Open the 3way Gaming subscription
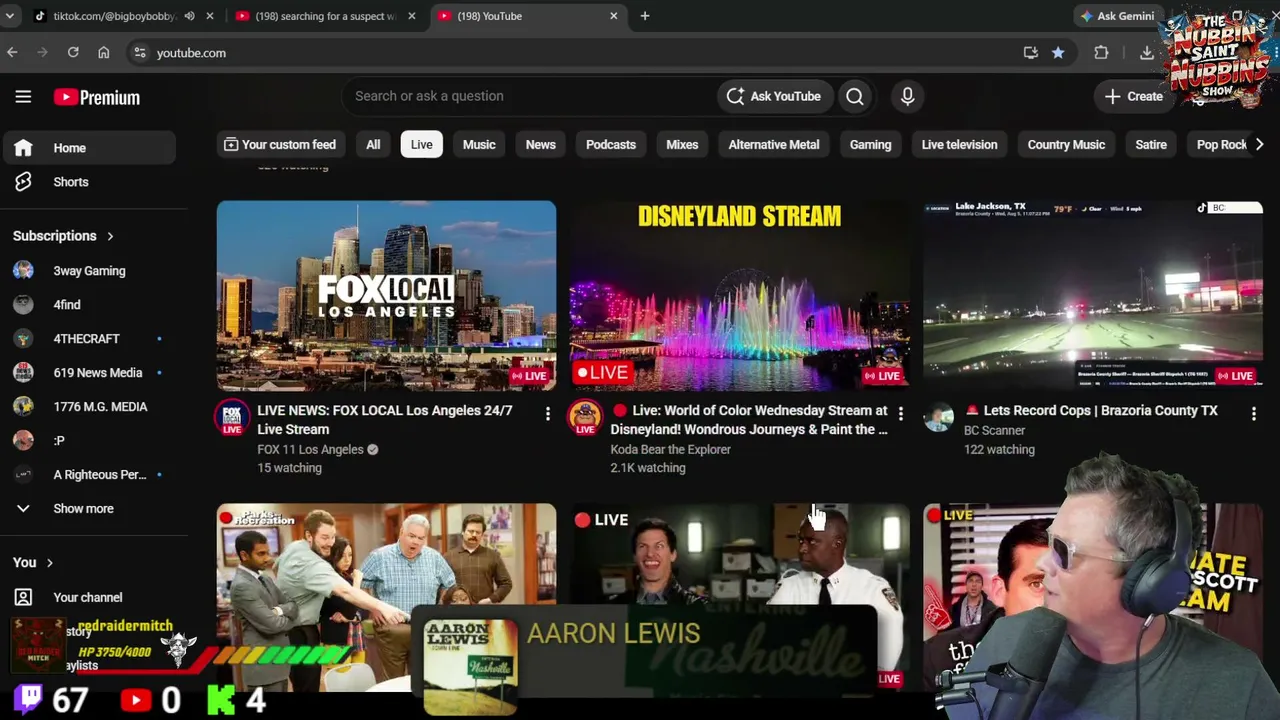The image size is (1280, 720). (88, 271)
